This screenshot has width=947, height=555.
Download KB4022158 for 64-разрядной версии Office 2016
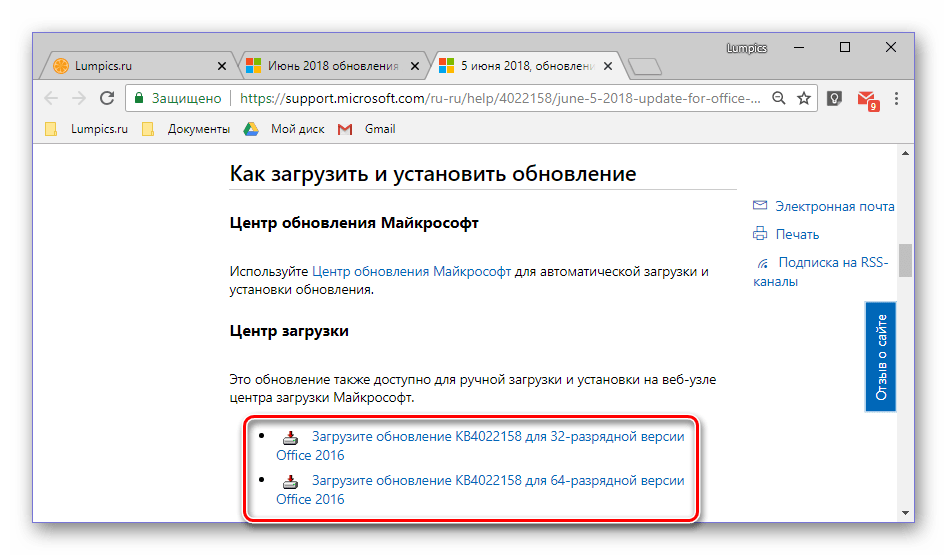[x=480, y=490]
